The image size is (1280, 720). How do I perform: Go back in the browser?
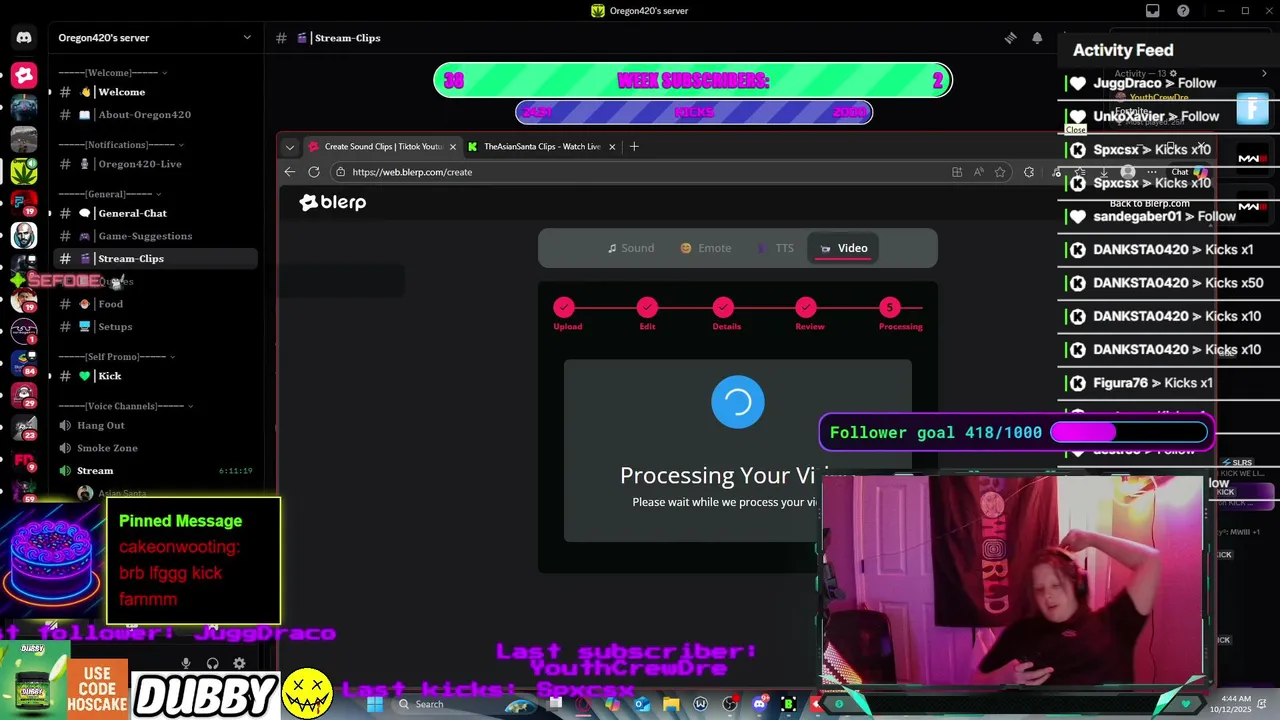[x=290, y=172]
